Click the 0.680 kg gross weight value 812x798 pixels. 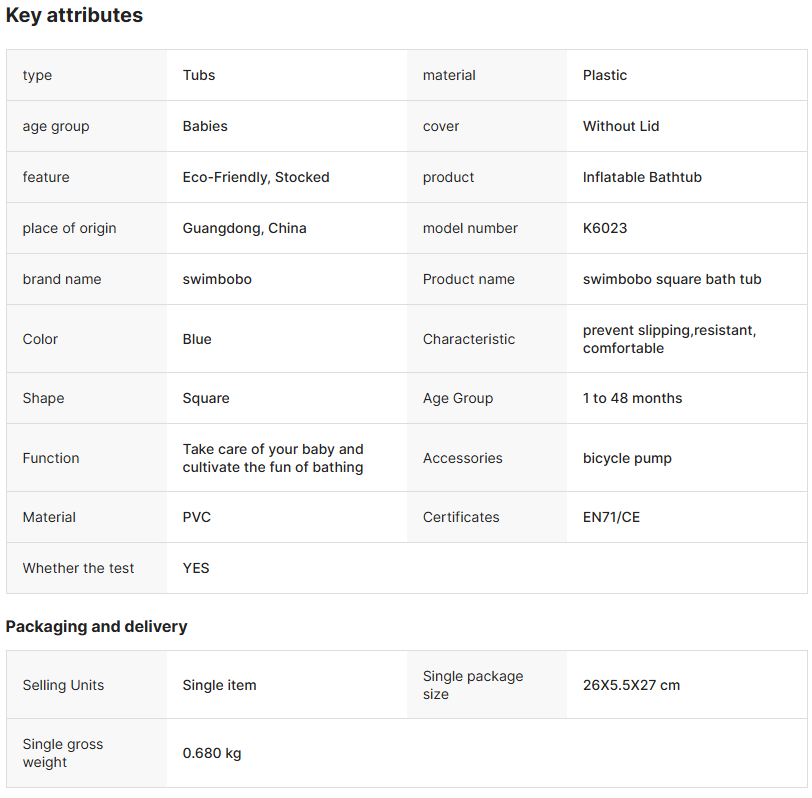click(x=212, y=753)
